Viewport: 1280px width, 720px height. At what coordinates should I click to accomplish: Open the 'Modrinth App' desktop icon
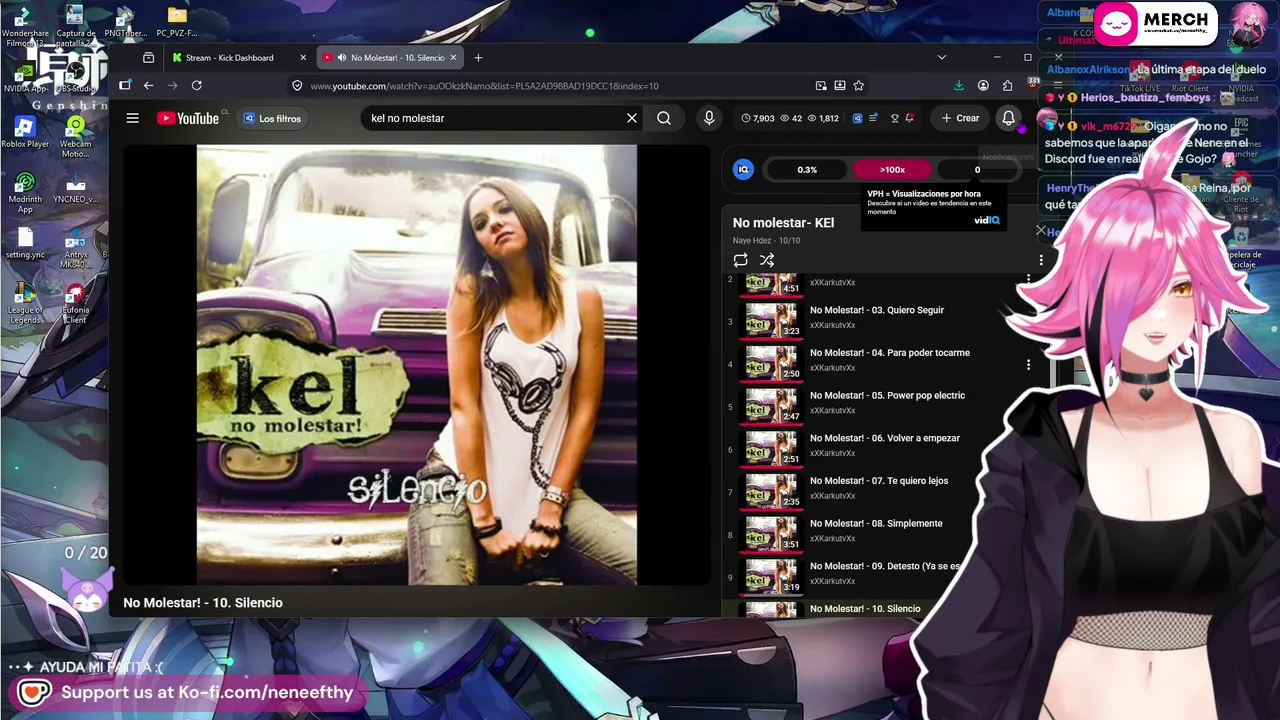point(25,193)
